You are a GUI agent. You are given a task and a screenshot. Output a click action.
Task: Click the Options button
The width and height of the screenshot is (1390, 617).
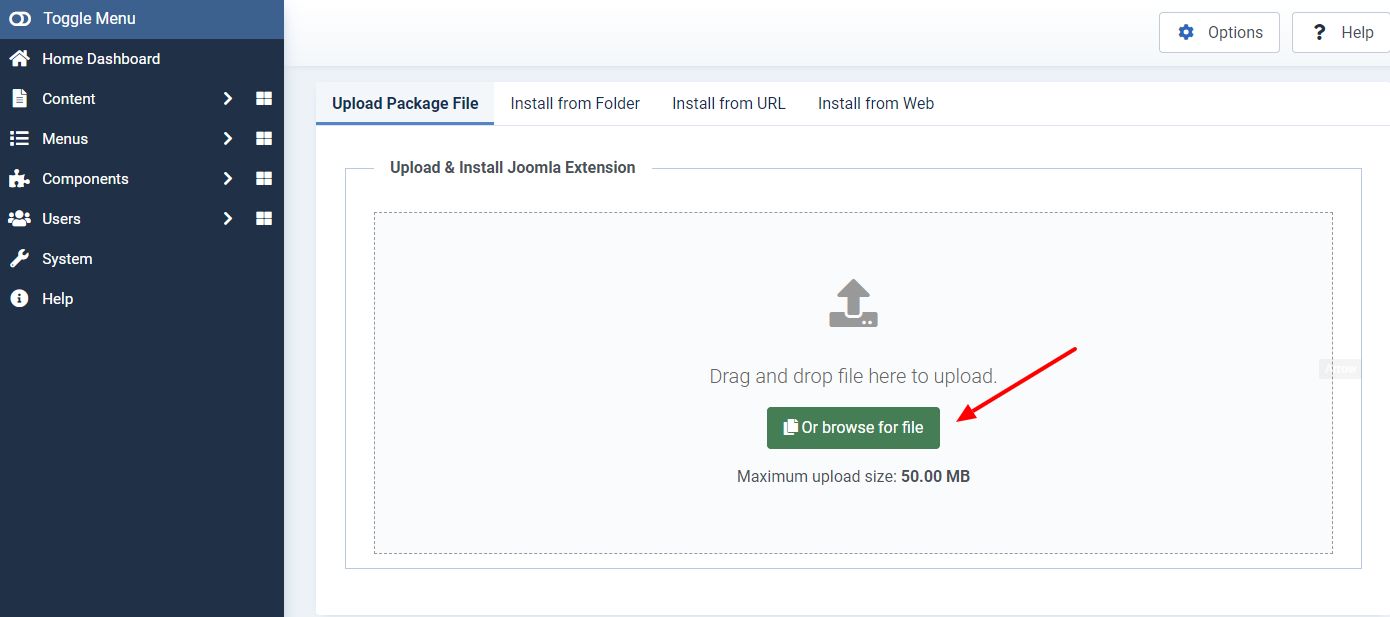pos(1219,32)
